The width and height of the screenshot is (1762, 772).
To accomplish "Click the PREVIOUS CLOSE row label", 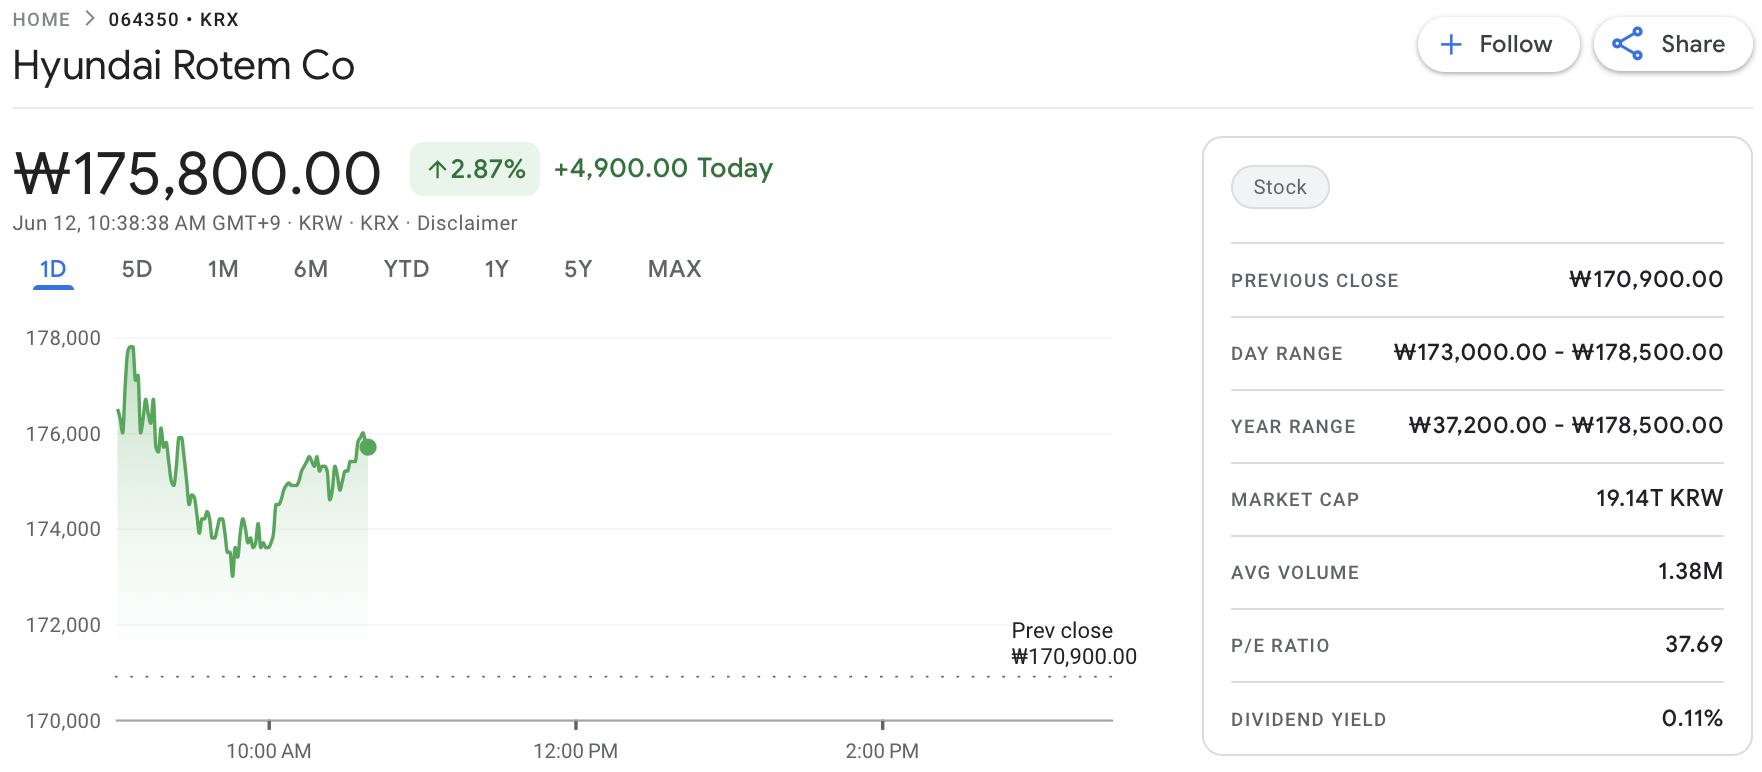I will (x=1314, y=281).
